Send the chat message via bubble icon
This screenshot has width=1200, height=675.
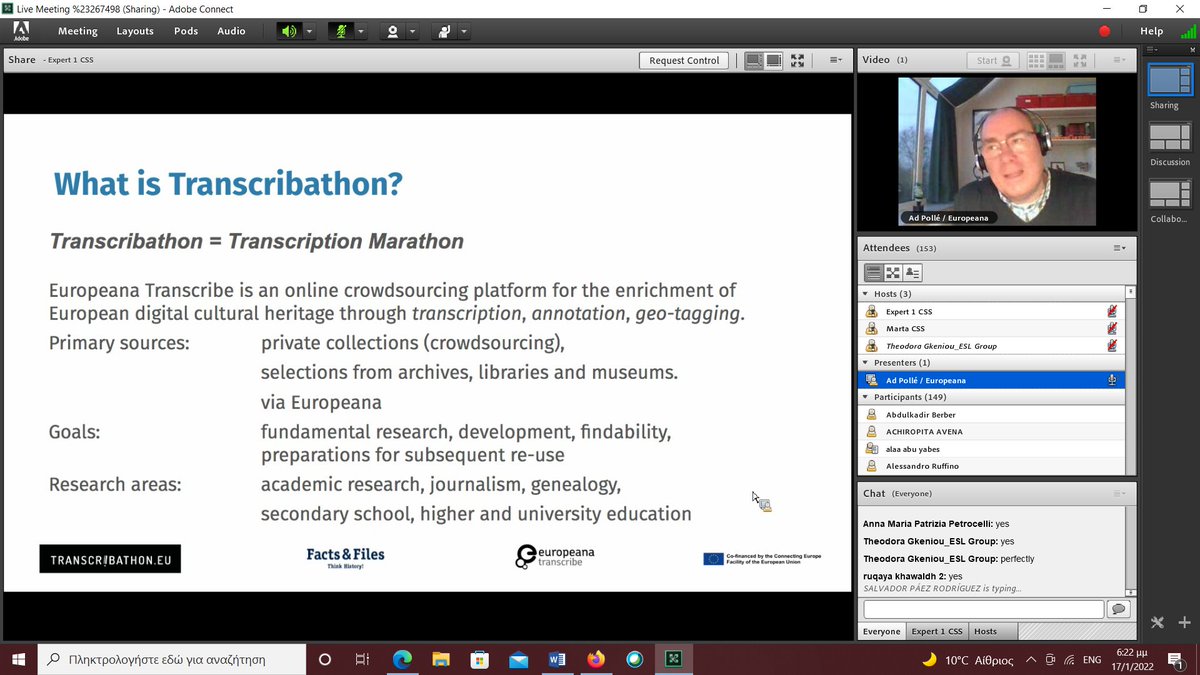pyautogui.click(x=1118, y=608)
